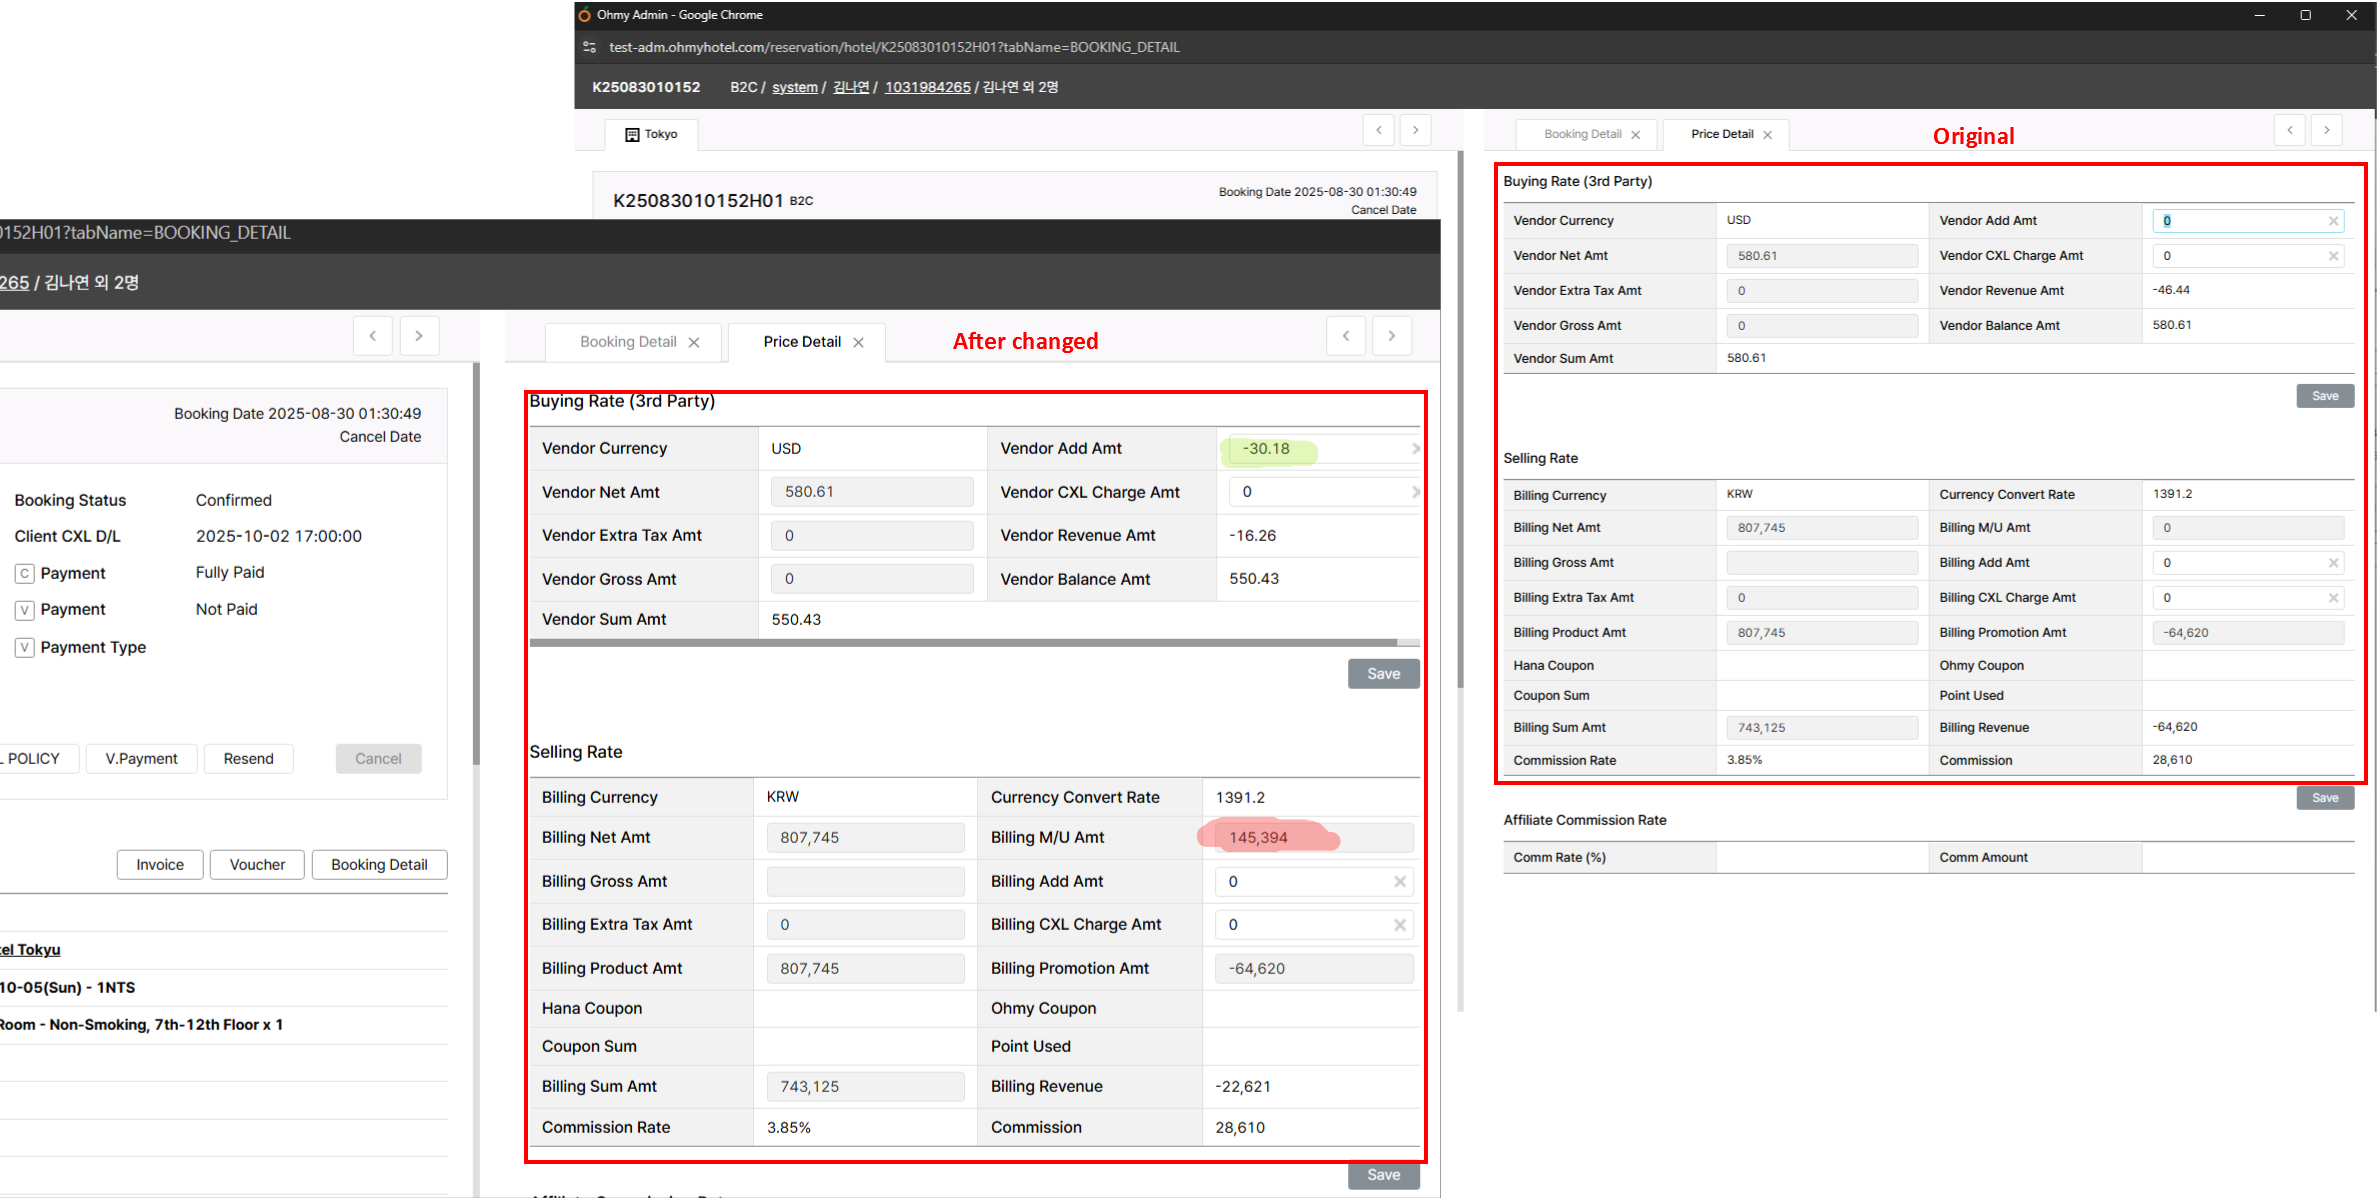Close the Price Detail tab in After changed panel
Image resolution: width=2378 pixels, height=1198 pixels.
click(858, 342)
